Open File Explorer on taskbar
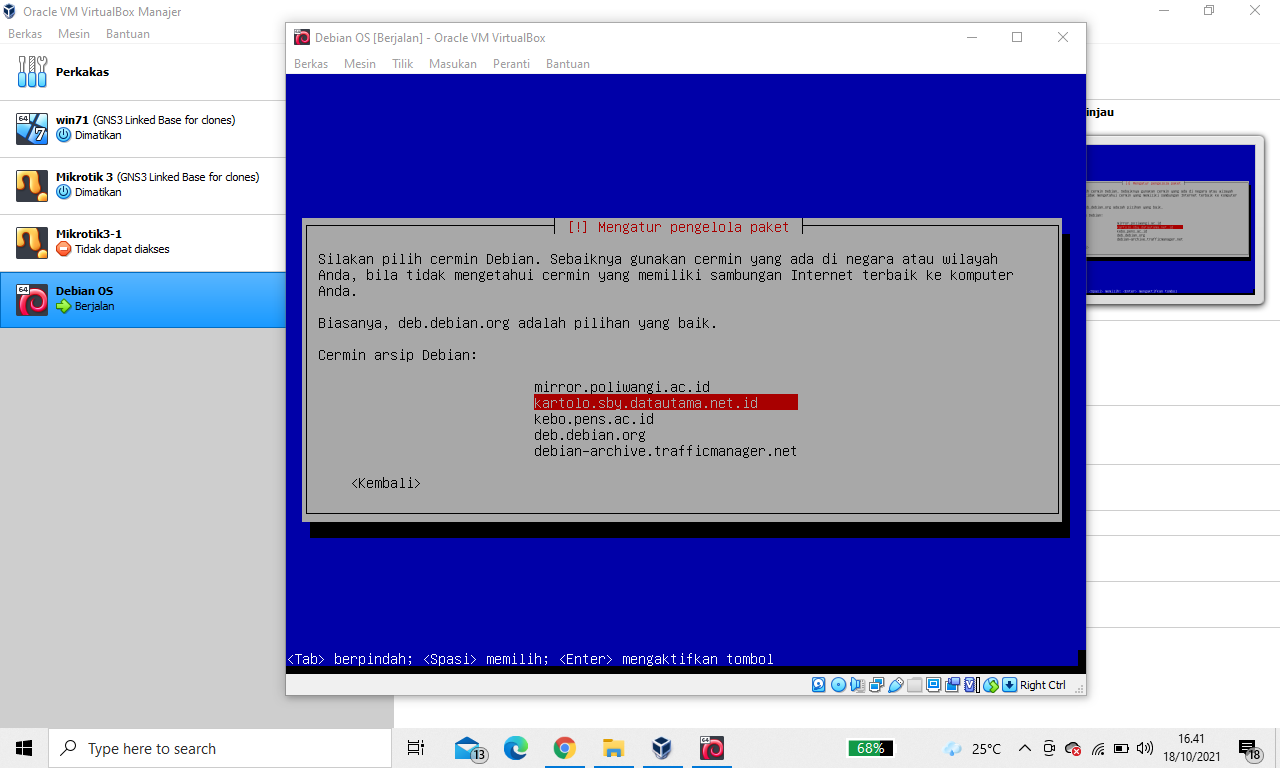 tap(613, 748)
